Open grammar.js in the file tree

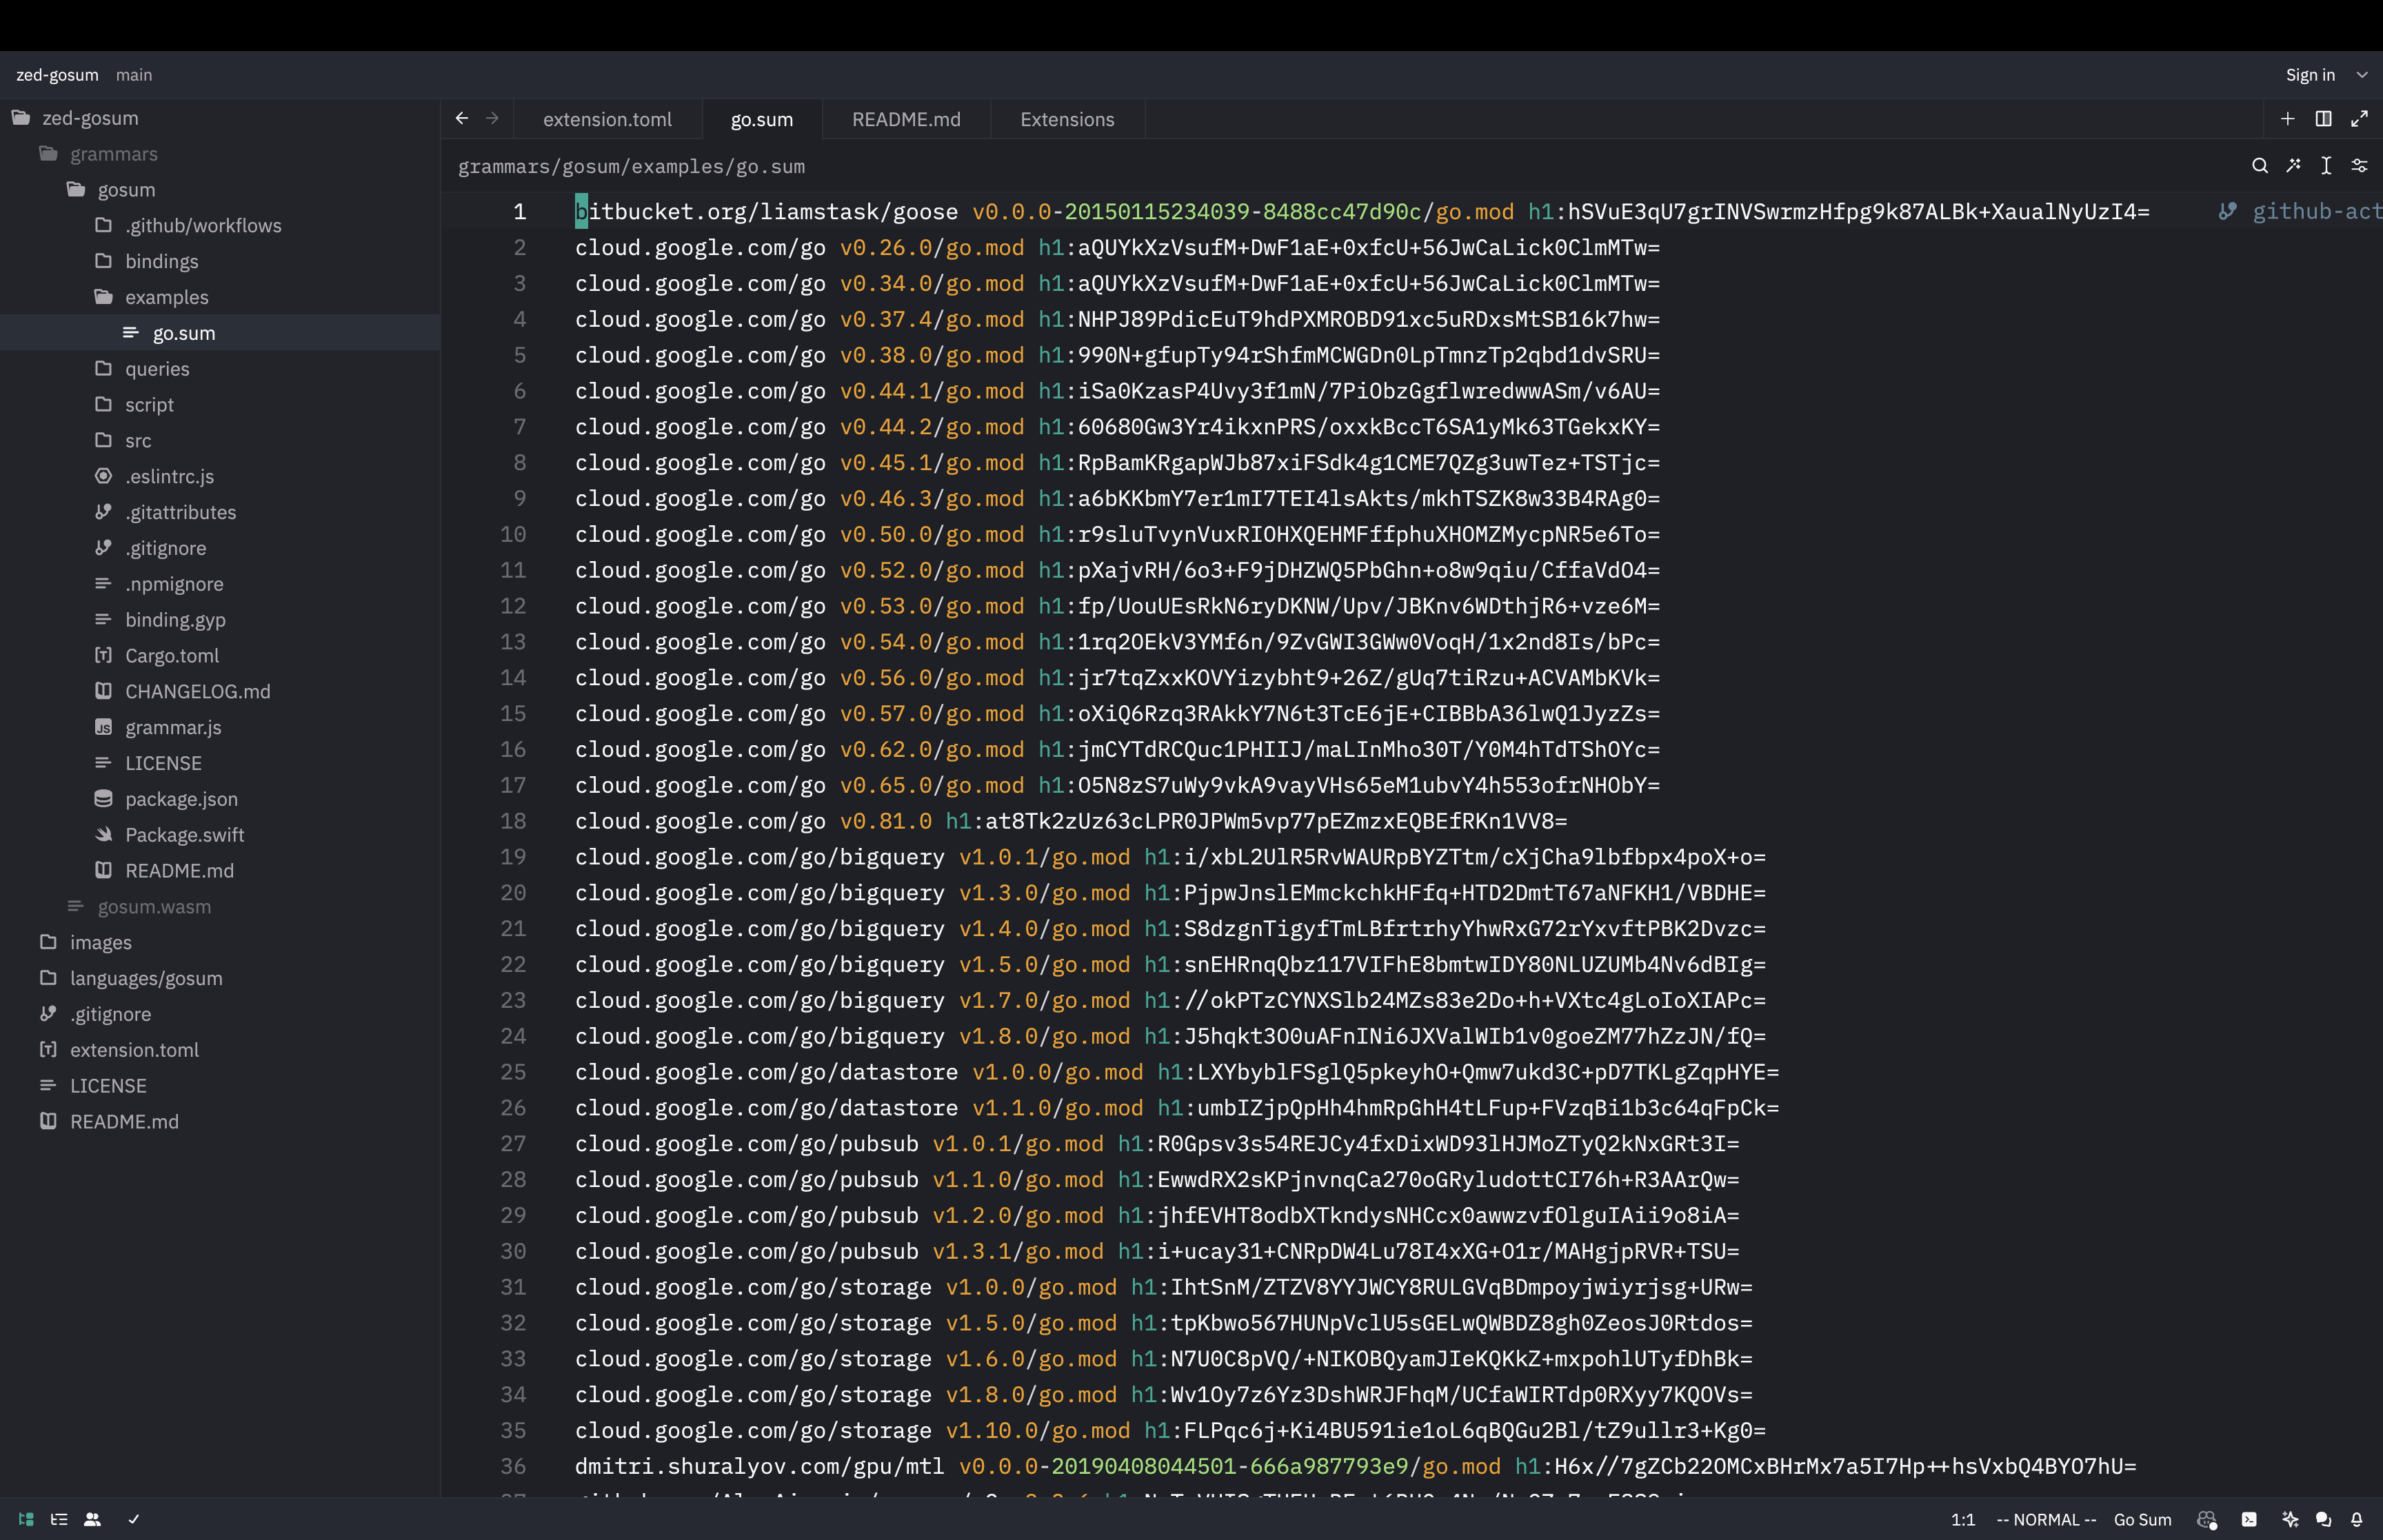click(220, 727)
